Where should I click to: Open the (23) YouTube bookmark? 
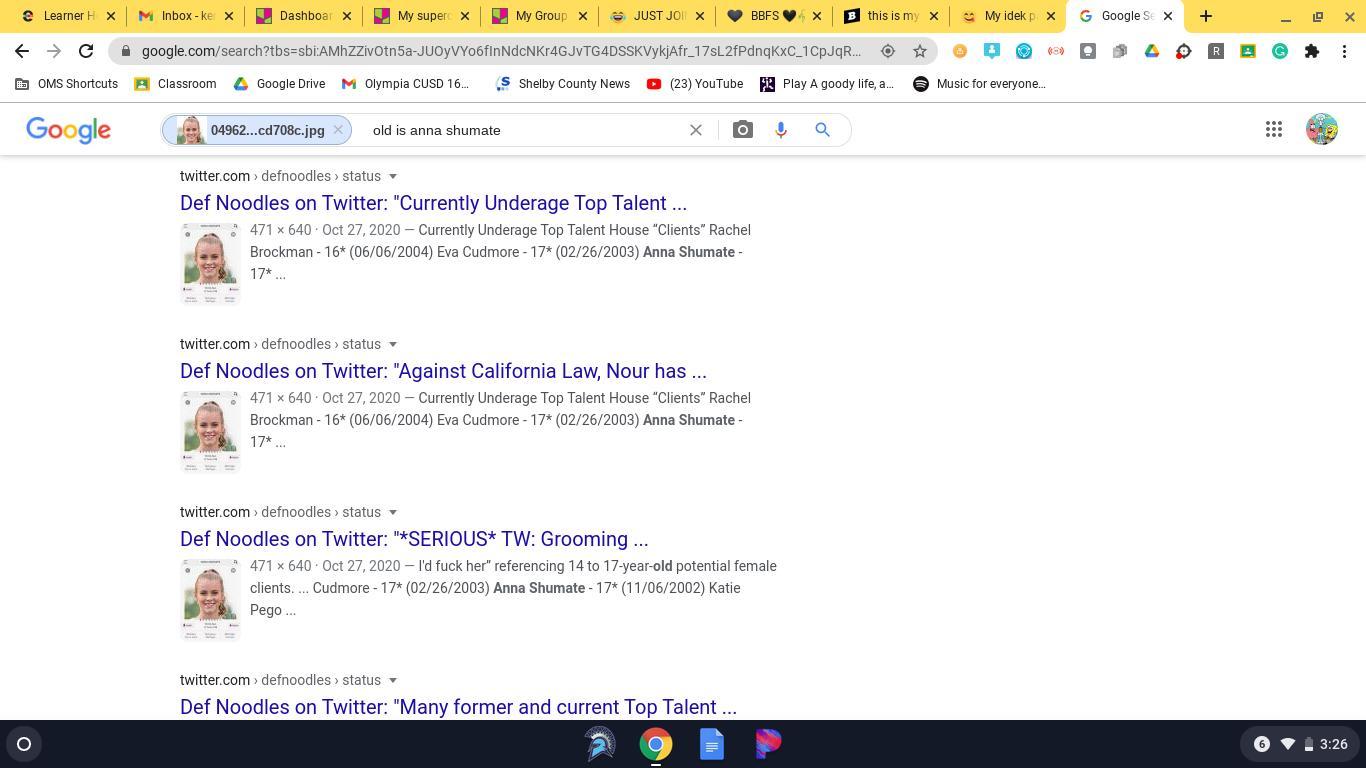tap(695, 84)
